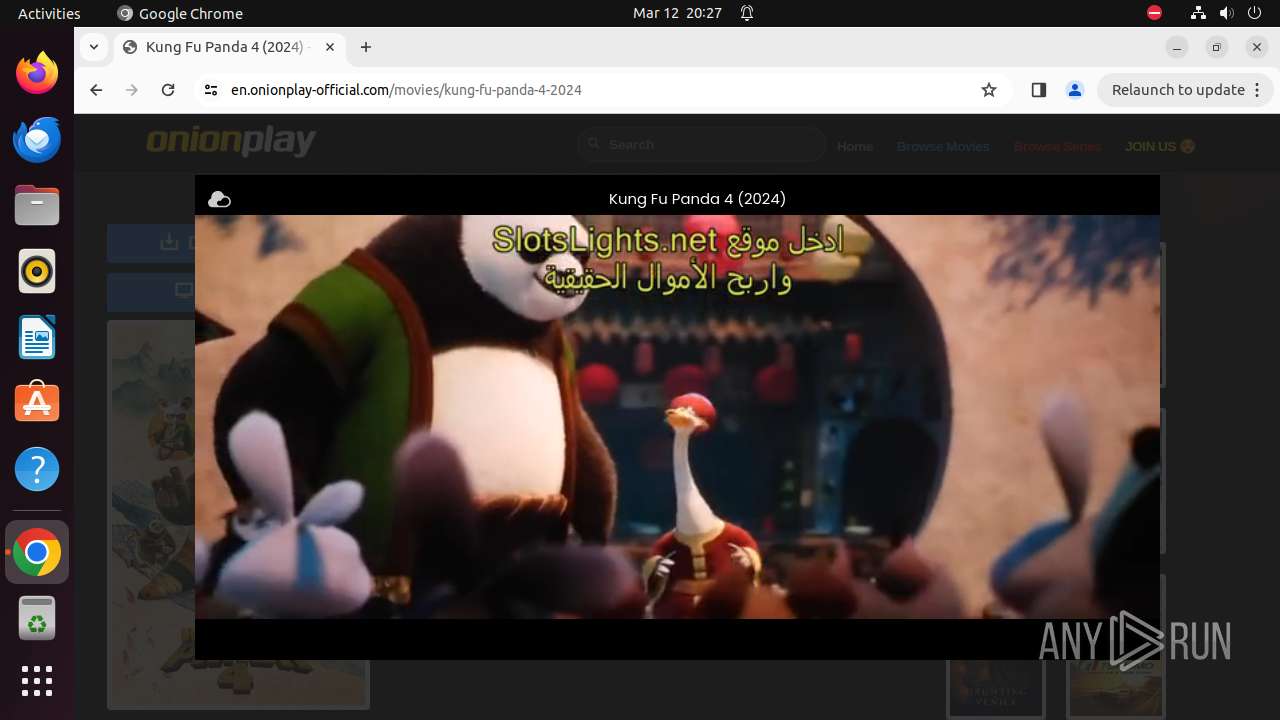Open Ubuntu Software store icon
Screen dimensions: 1280x720
[37, 403]
